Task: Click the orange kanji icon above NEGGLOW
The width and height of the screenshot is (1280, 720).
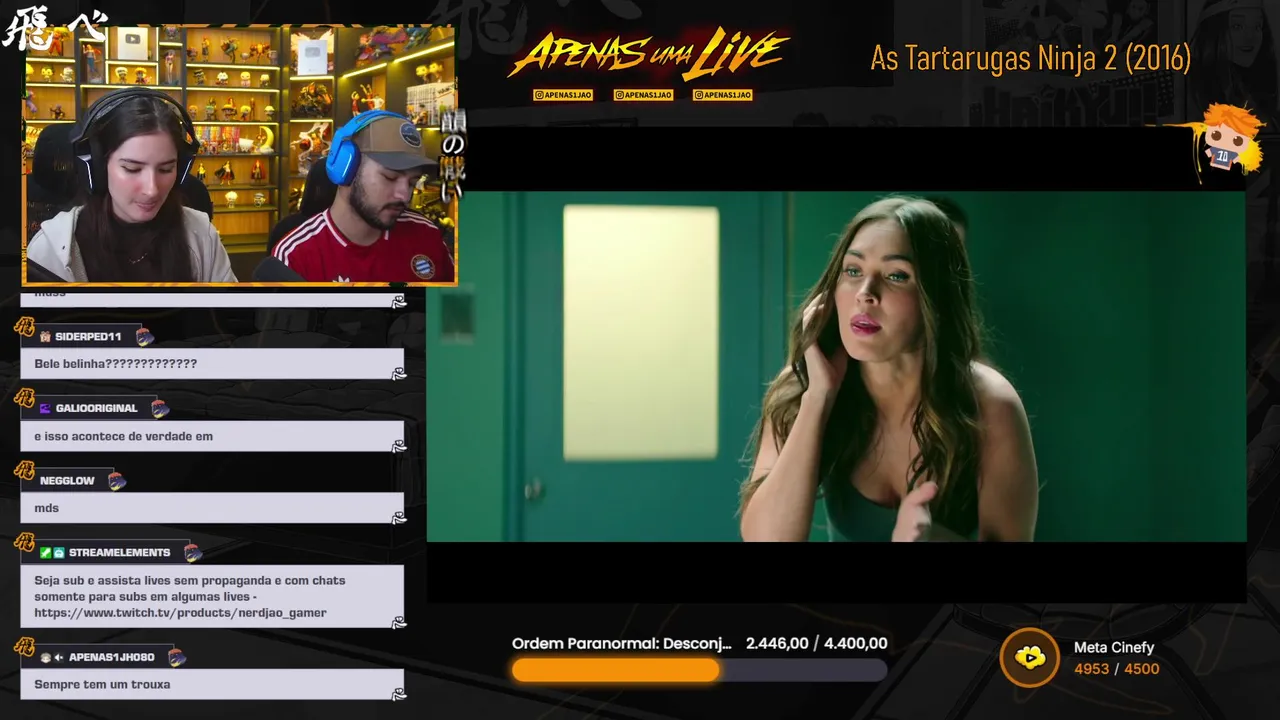Action: (x=25, y=471)
